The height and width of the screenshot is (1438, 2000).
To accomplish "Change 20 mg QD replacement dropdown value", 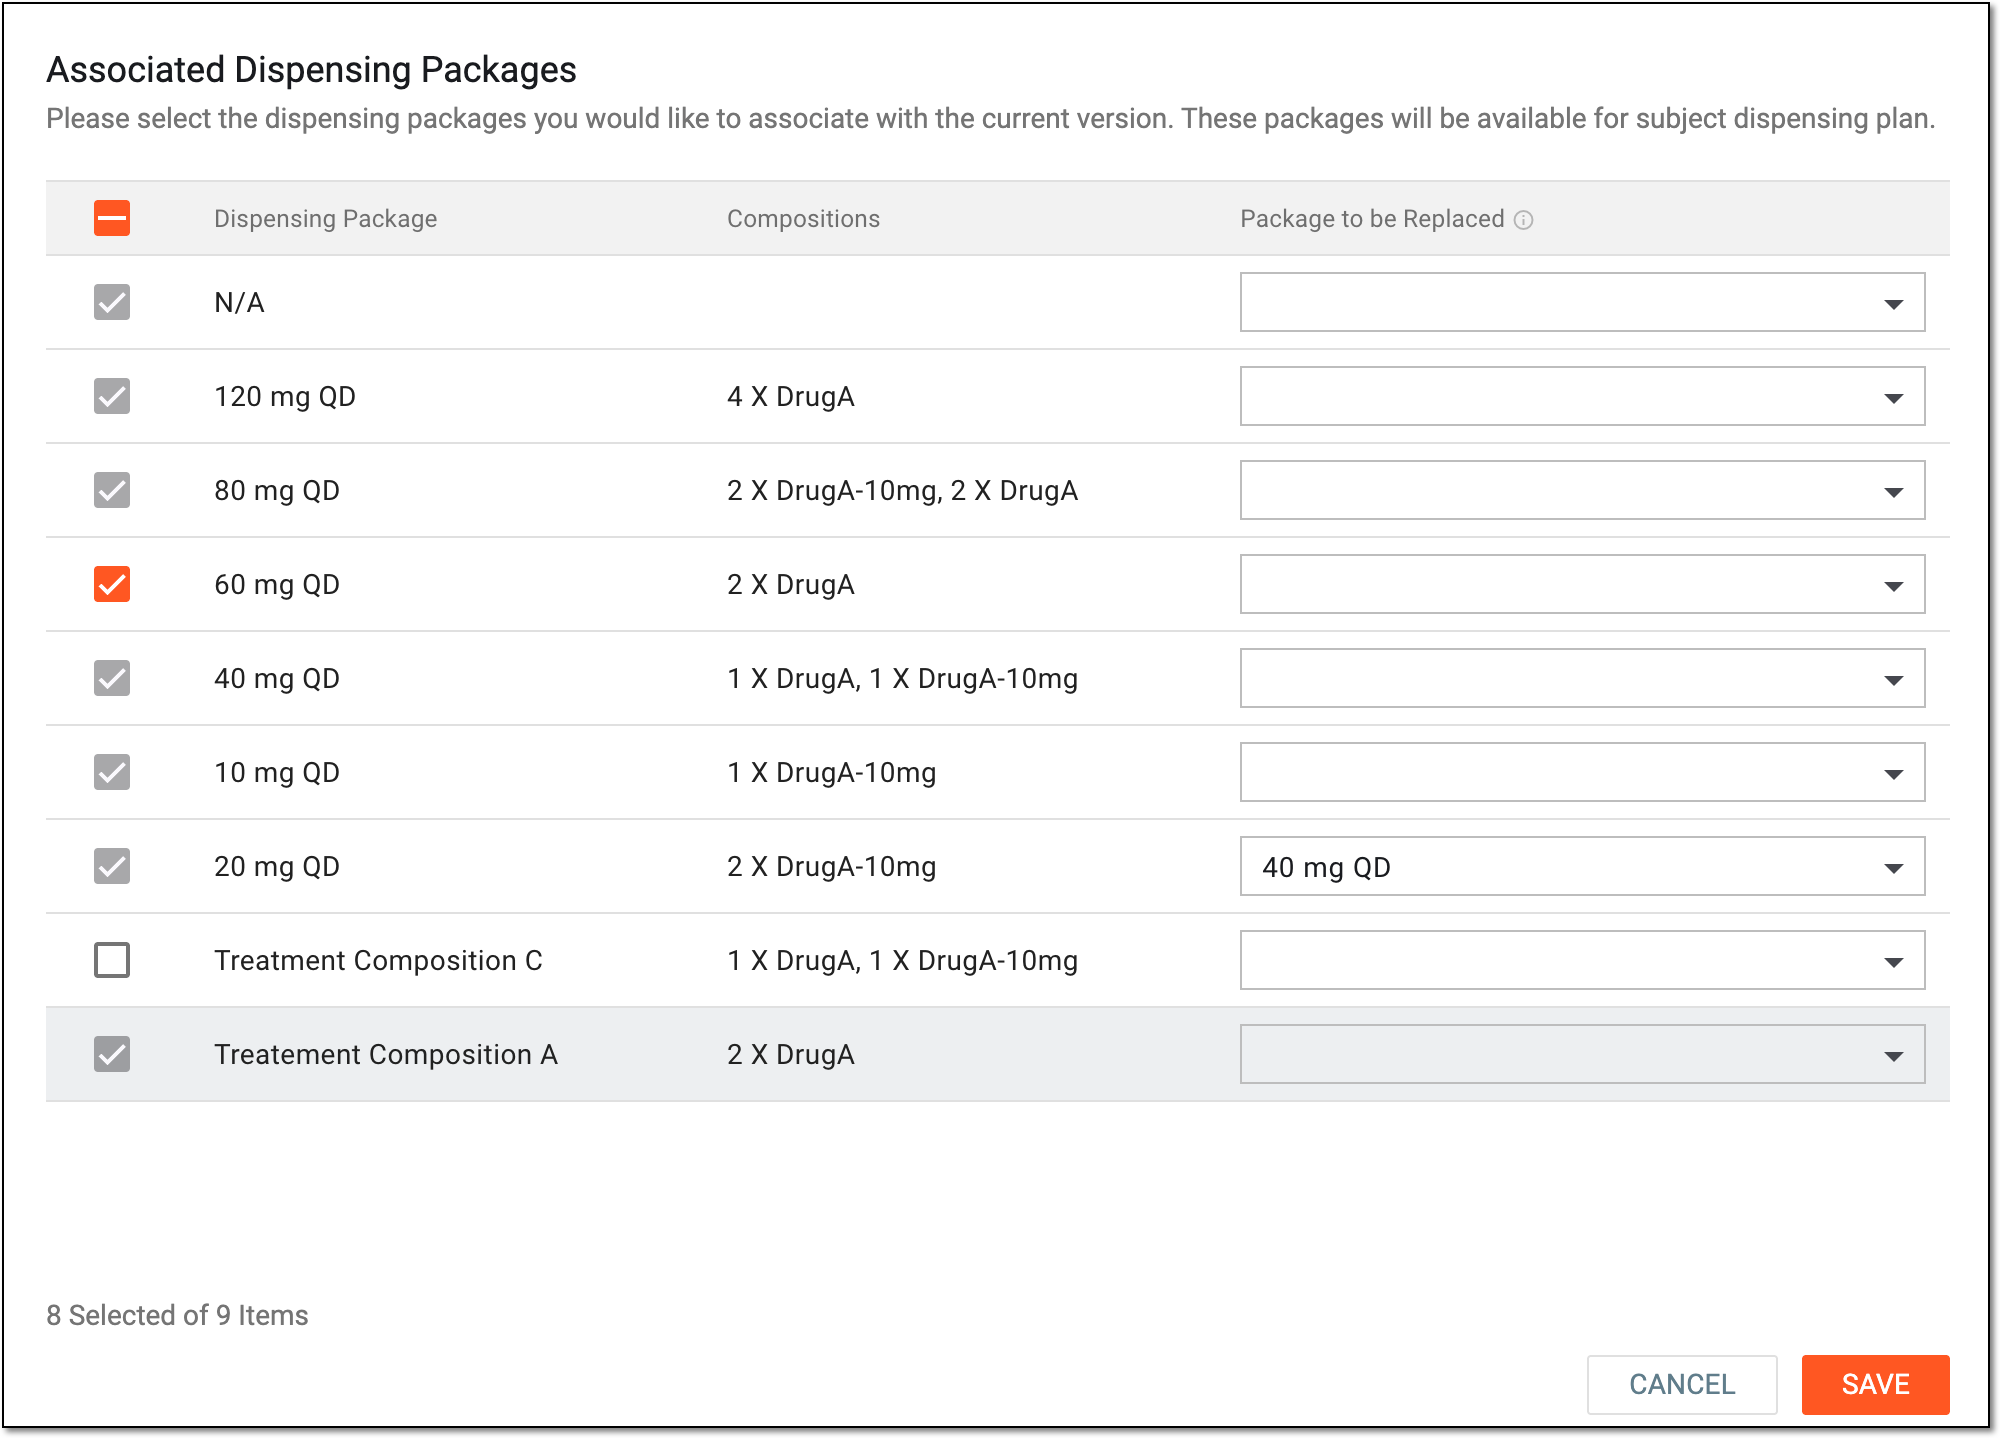I will tap(1582, 866).
